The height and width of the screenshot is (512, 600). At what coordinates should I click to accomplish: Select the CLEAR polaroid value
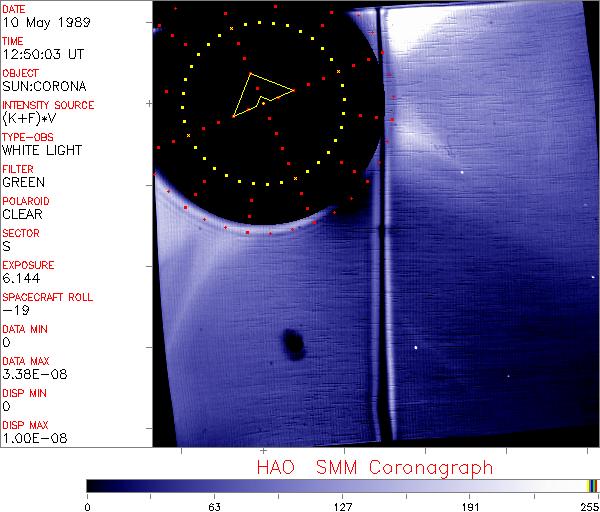click(x=23, y=214)
